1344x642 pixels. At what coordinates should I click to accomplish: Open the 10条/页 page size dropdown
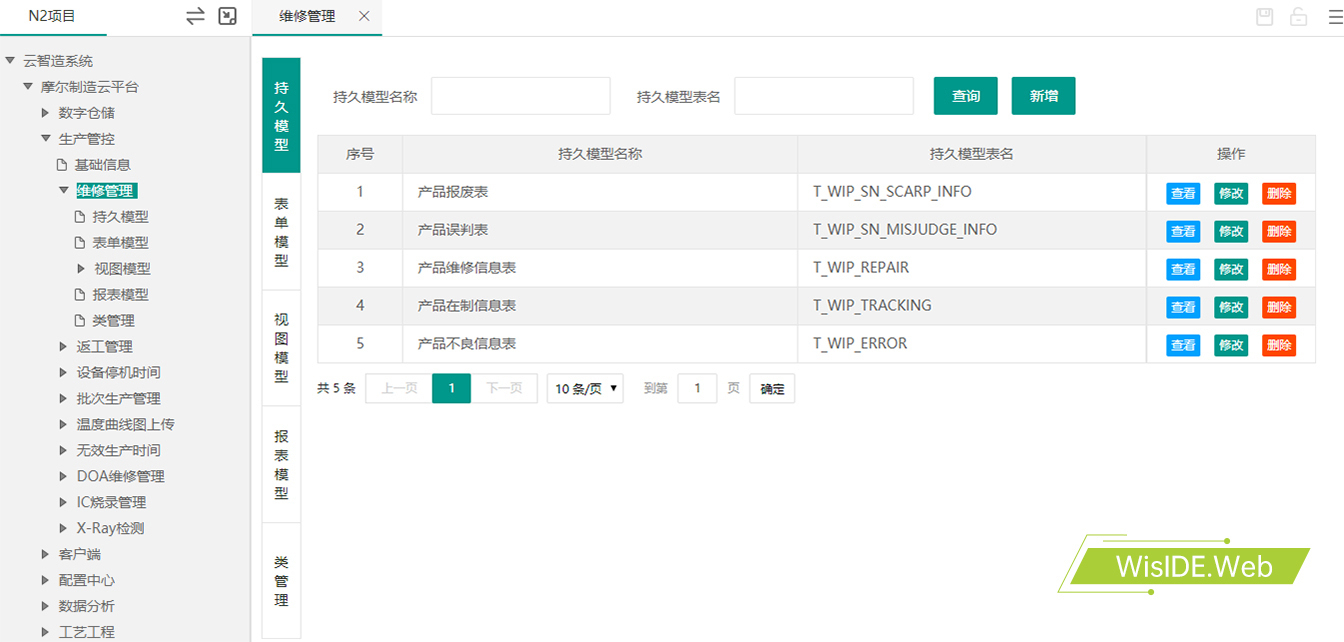click(585, 389)
